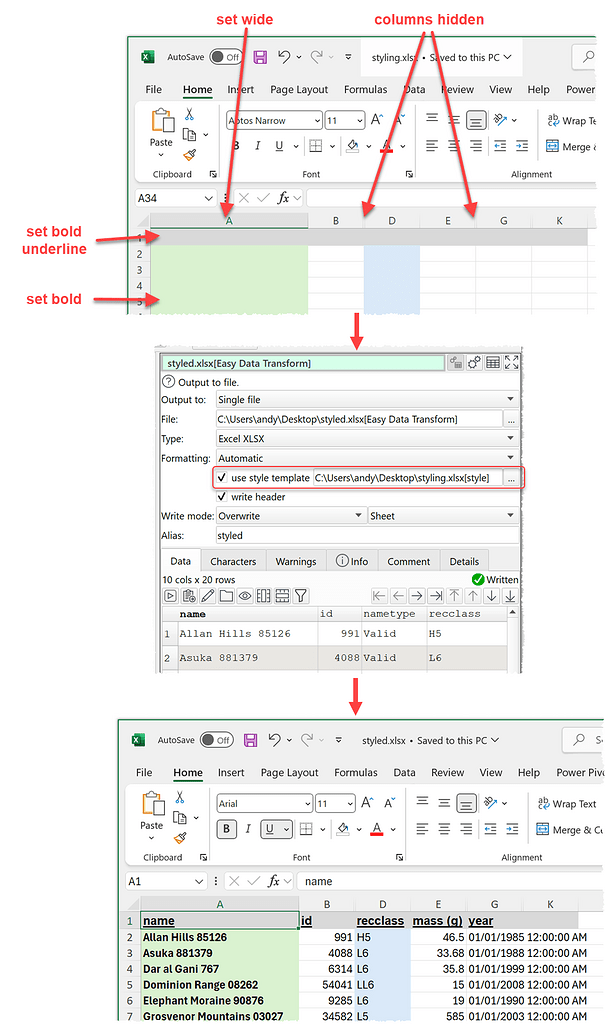Click Fill Color bucket in styling.xlsx ribbon
The height and width of the screenshot is (1024, 605).
[353, 146]
